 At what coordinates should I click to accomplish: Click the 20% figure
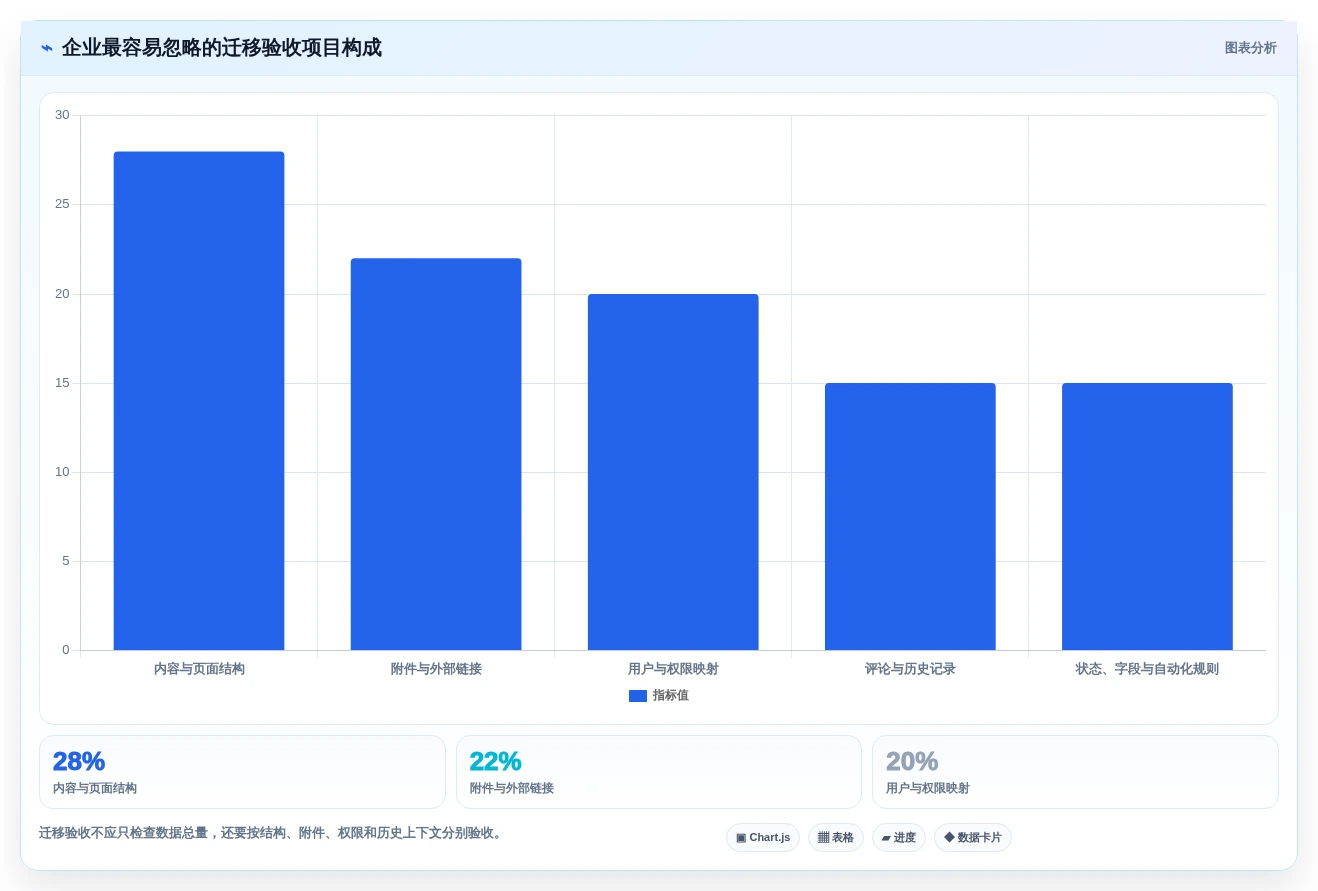(912, 762)
